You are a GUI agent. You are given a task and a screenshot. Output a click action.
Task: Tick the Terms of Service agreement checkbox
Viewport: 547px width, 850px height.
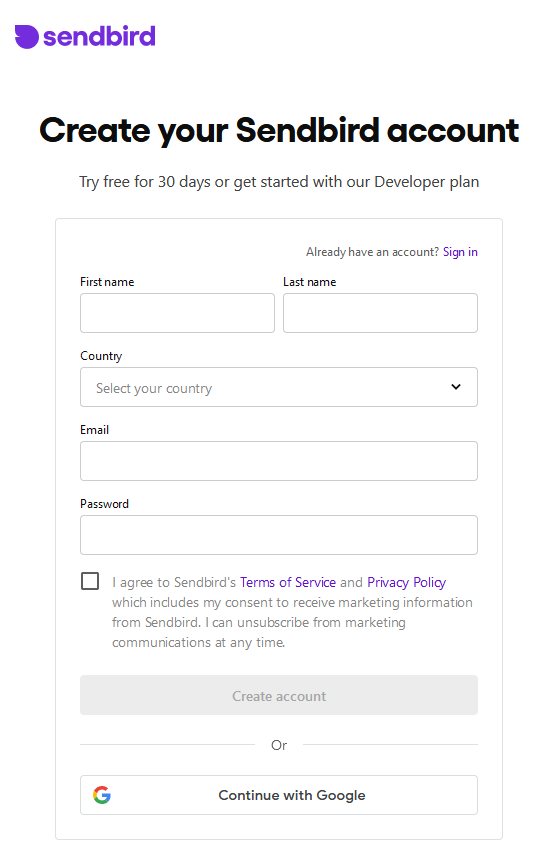tap(90, 581)
